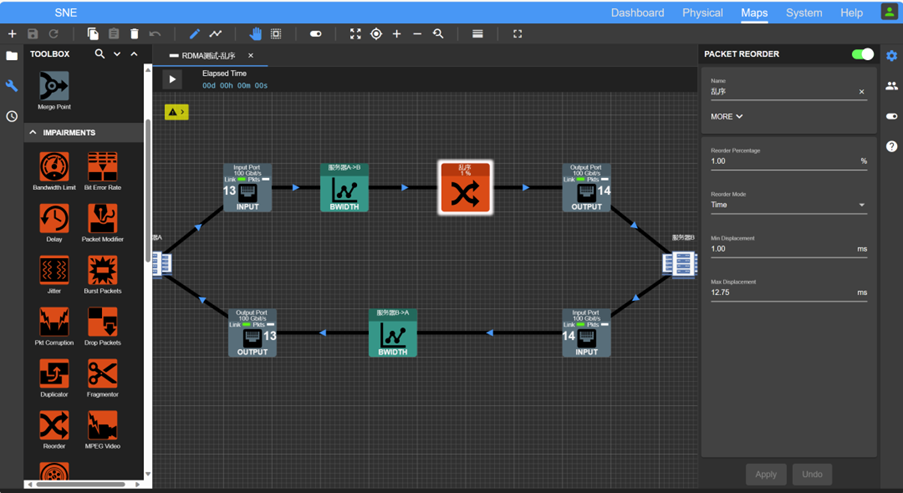Open the Maps menu
The height and width of the screenshot is (493, 903).
(x=754, y=13)
